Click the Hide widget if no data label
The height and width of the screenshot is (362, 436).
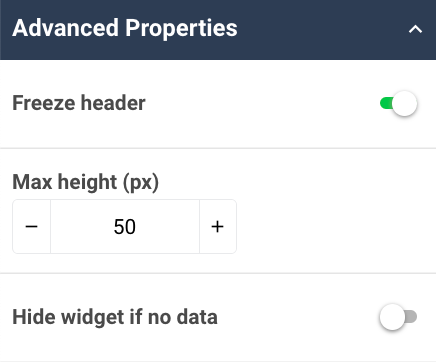pyautogui.click(x=115, y=317)
